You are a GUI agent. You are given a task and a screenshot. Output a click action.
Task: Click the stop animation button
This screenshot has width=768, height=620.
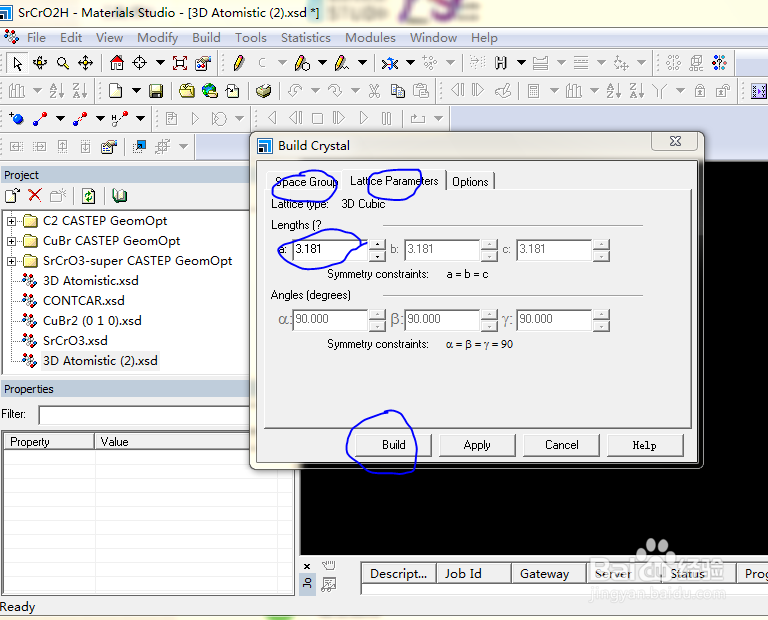pyautogui.click(x=317, y=118)
